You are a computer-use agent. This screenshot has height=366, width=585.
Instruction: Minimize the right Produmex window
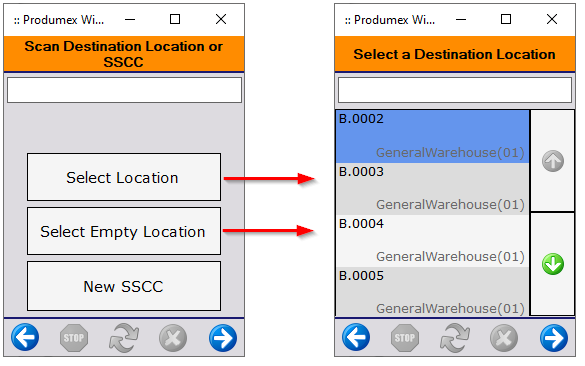(461, 19)
